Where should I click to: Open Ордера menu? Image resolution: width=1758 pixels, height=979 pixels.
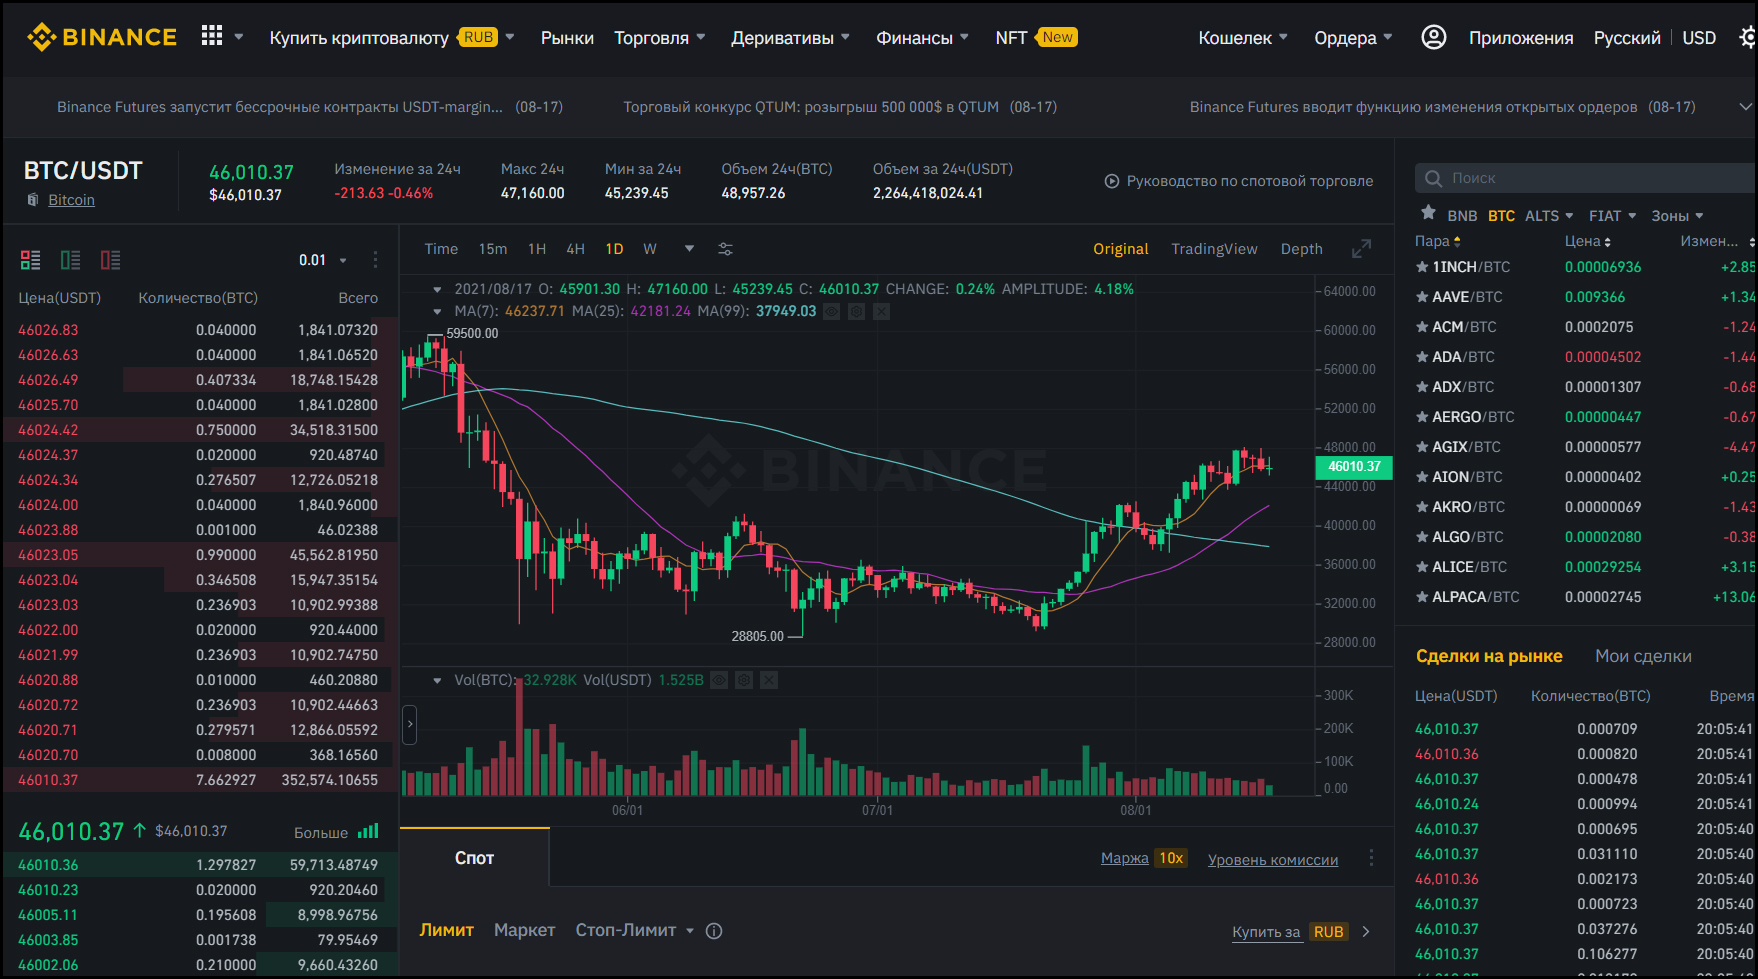tap(1353, 37)
